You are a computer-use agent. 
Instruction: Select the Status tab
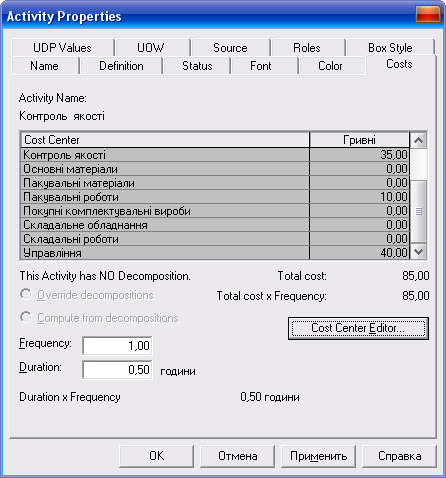click(x=197, y=66)
